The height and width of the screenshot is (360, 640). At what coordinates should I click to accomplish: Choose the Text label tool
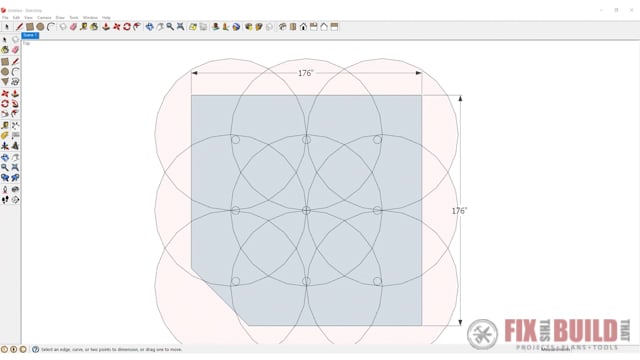pyautogui.click(x=15, y=136)
